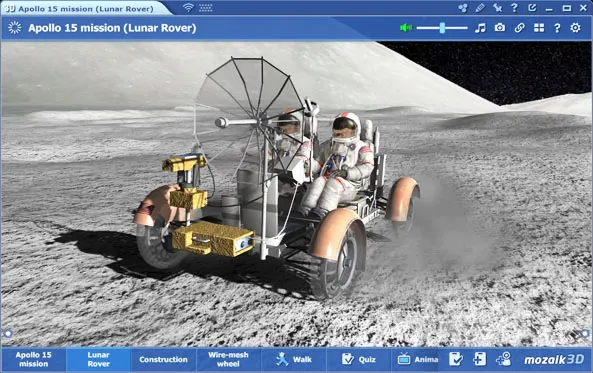The image size is (593, 373).
Task: Take a screenshot with the camera icon
Action: coord(500,28)
